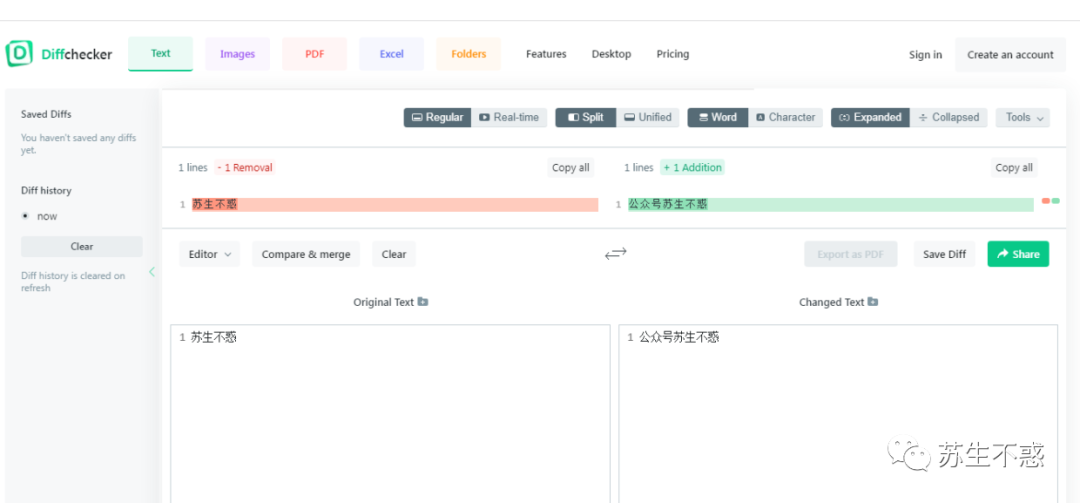Image resolution: width=1080 pixels, height=503 pixels.
Task: Select Split view layout
Action: pyautogui.click(x=585, y=117)
